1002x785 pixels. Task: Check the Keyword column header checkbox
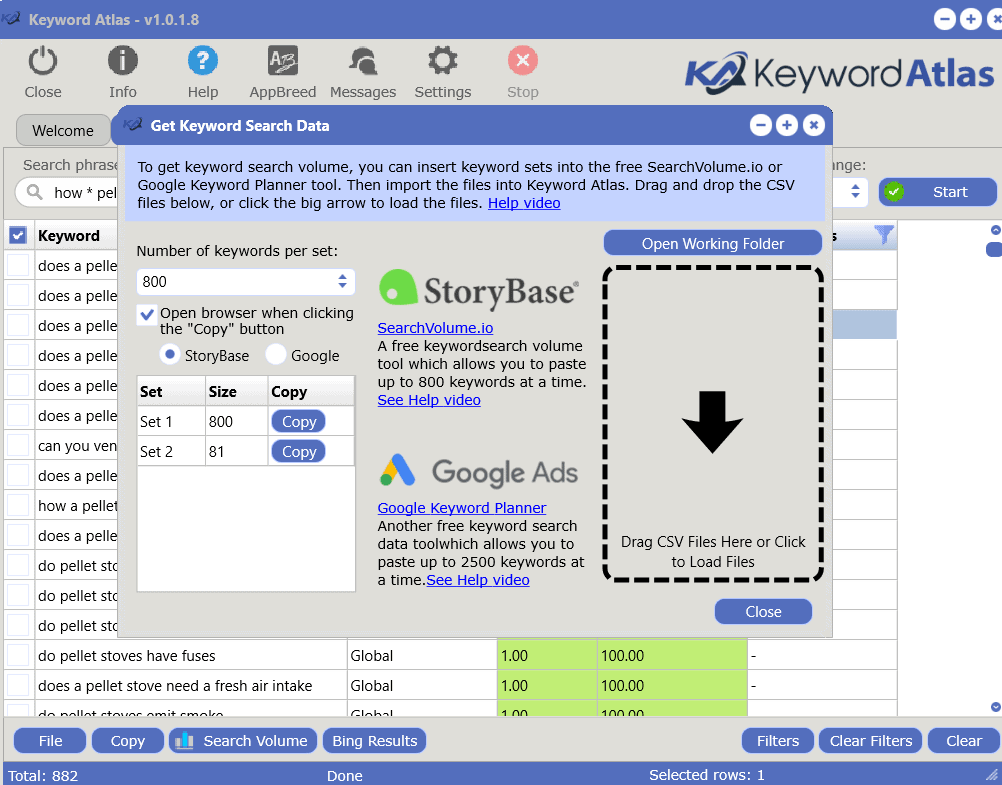click(17, 235)
